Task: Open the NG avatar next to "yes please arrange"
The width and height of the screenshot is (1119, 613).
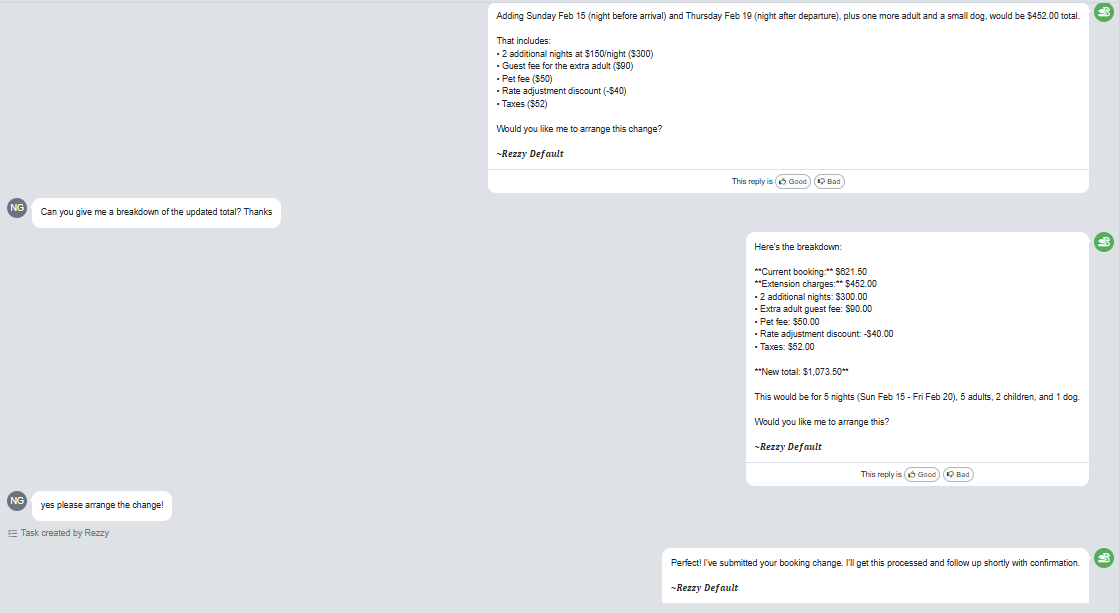Action: tap(17, 501)
